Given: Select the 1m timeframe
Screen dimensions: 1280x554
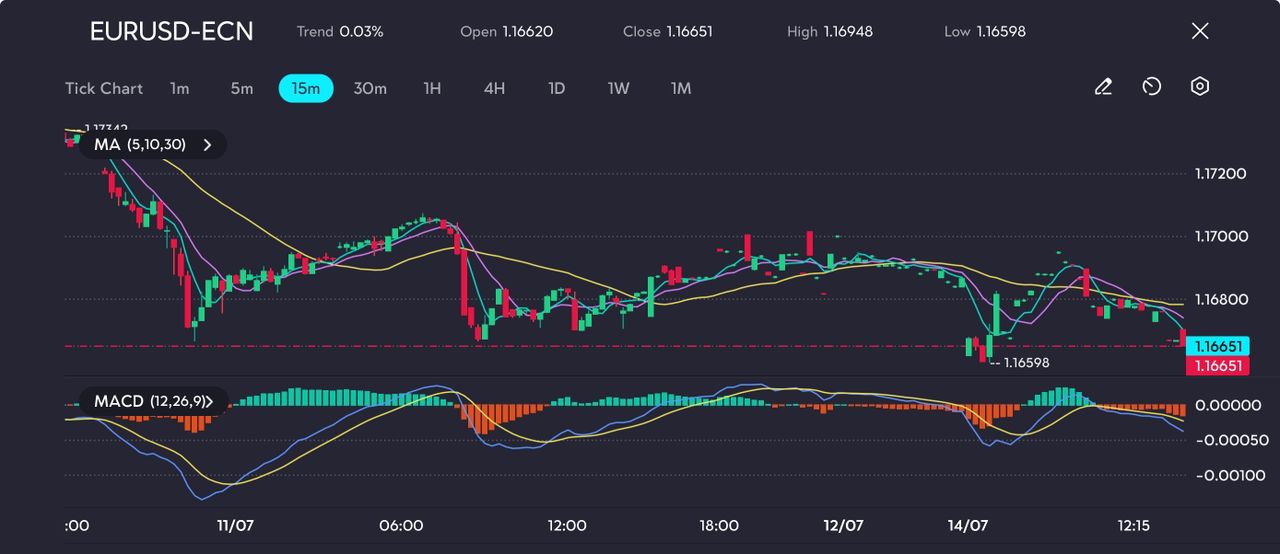Looking at the screenshot, I should 179,88.
